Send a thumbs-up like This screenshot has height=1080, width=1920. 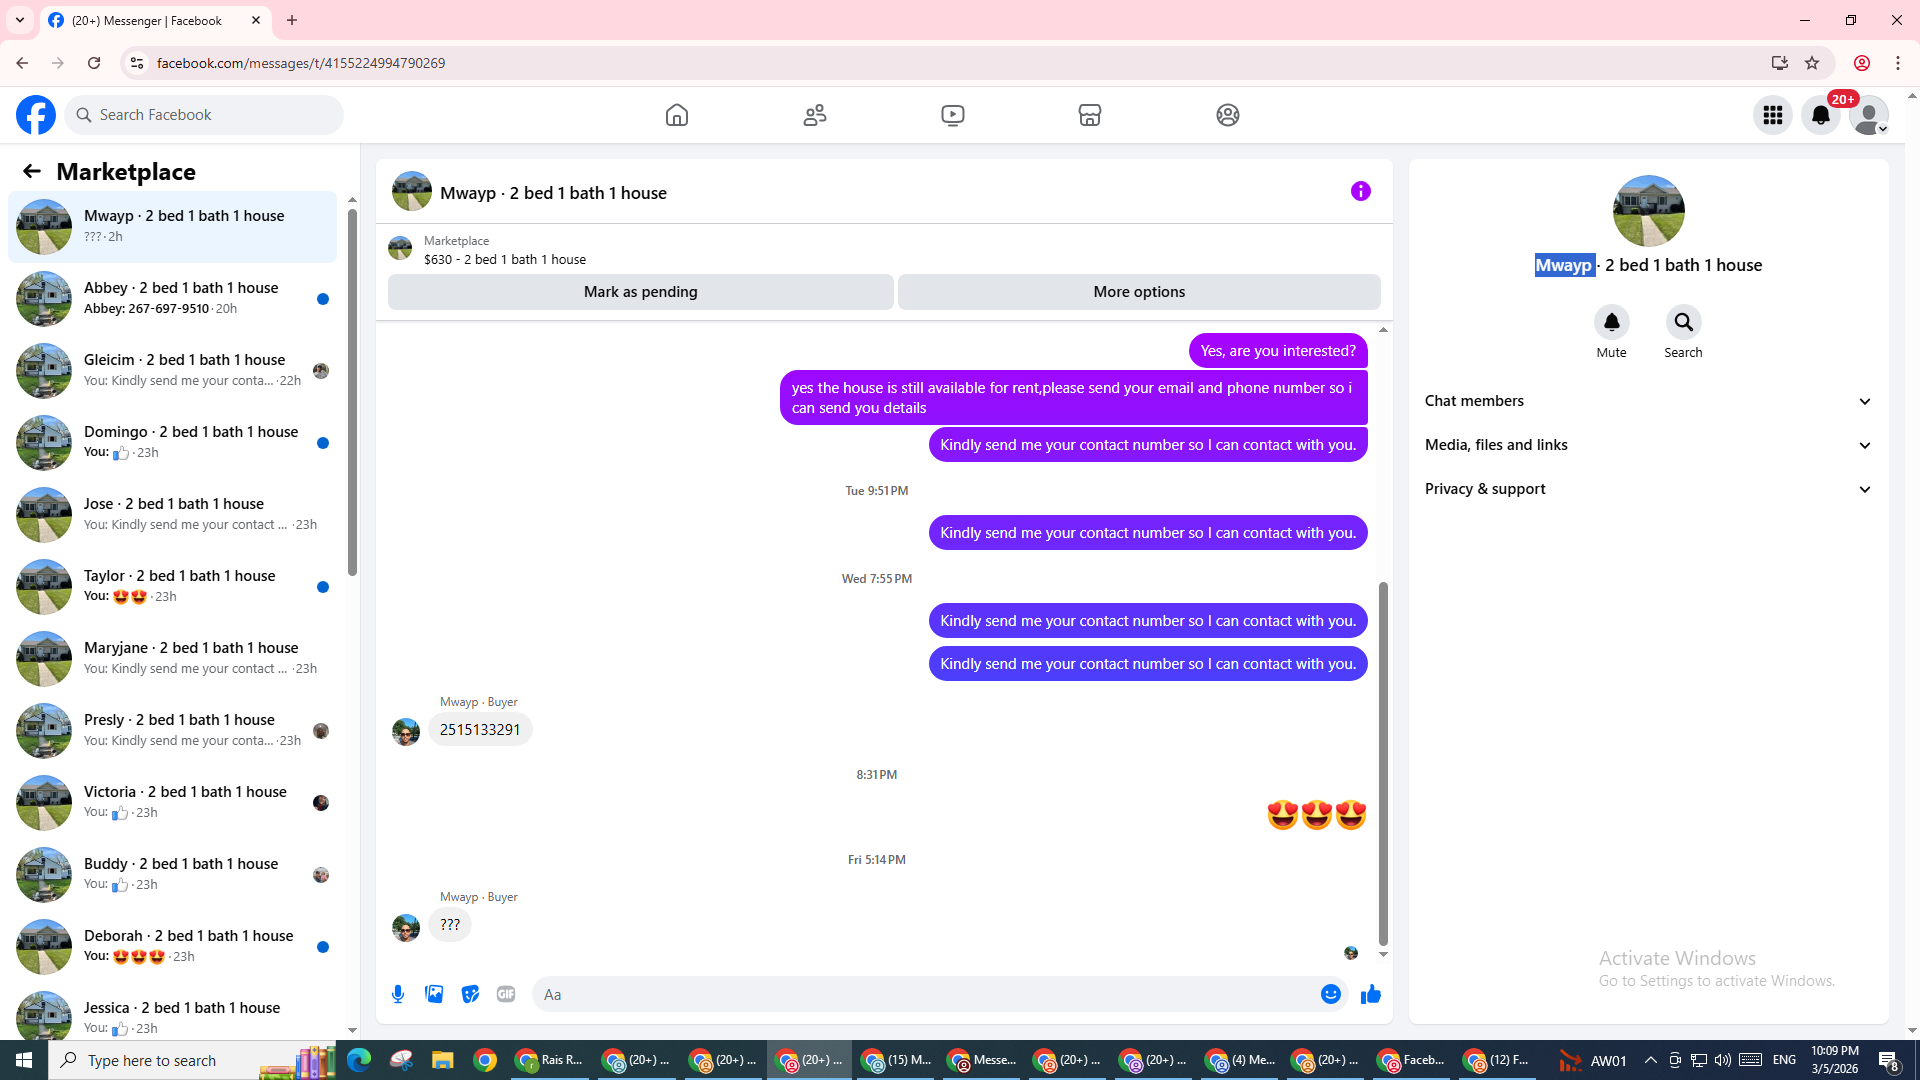click(1370, 994)
